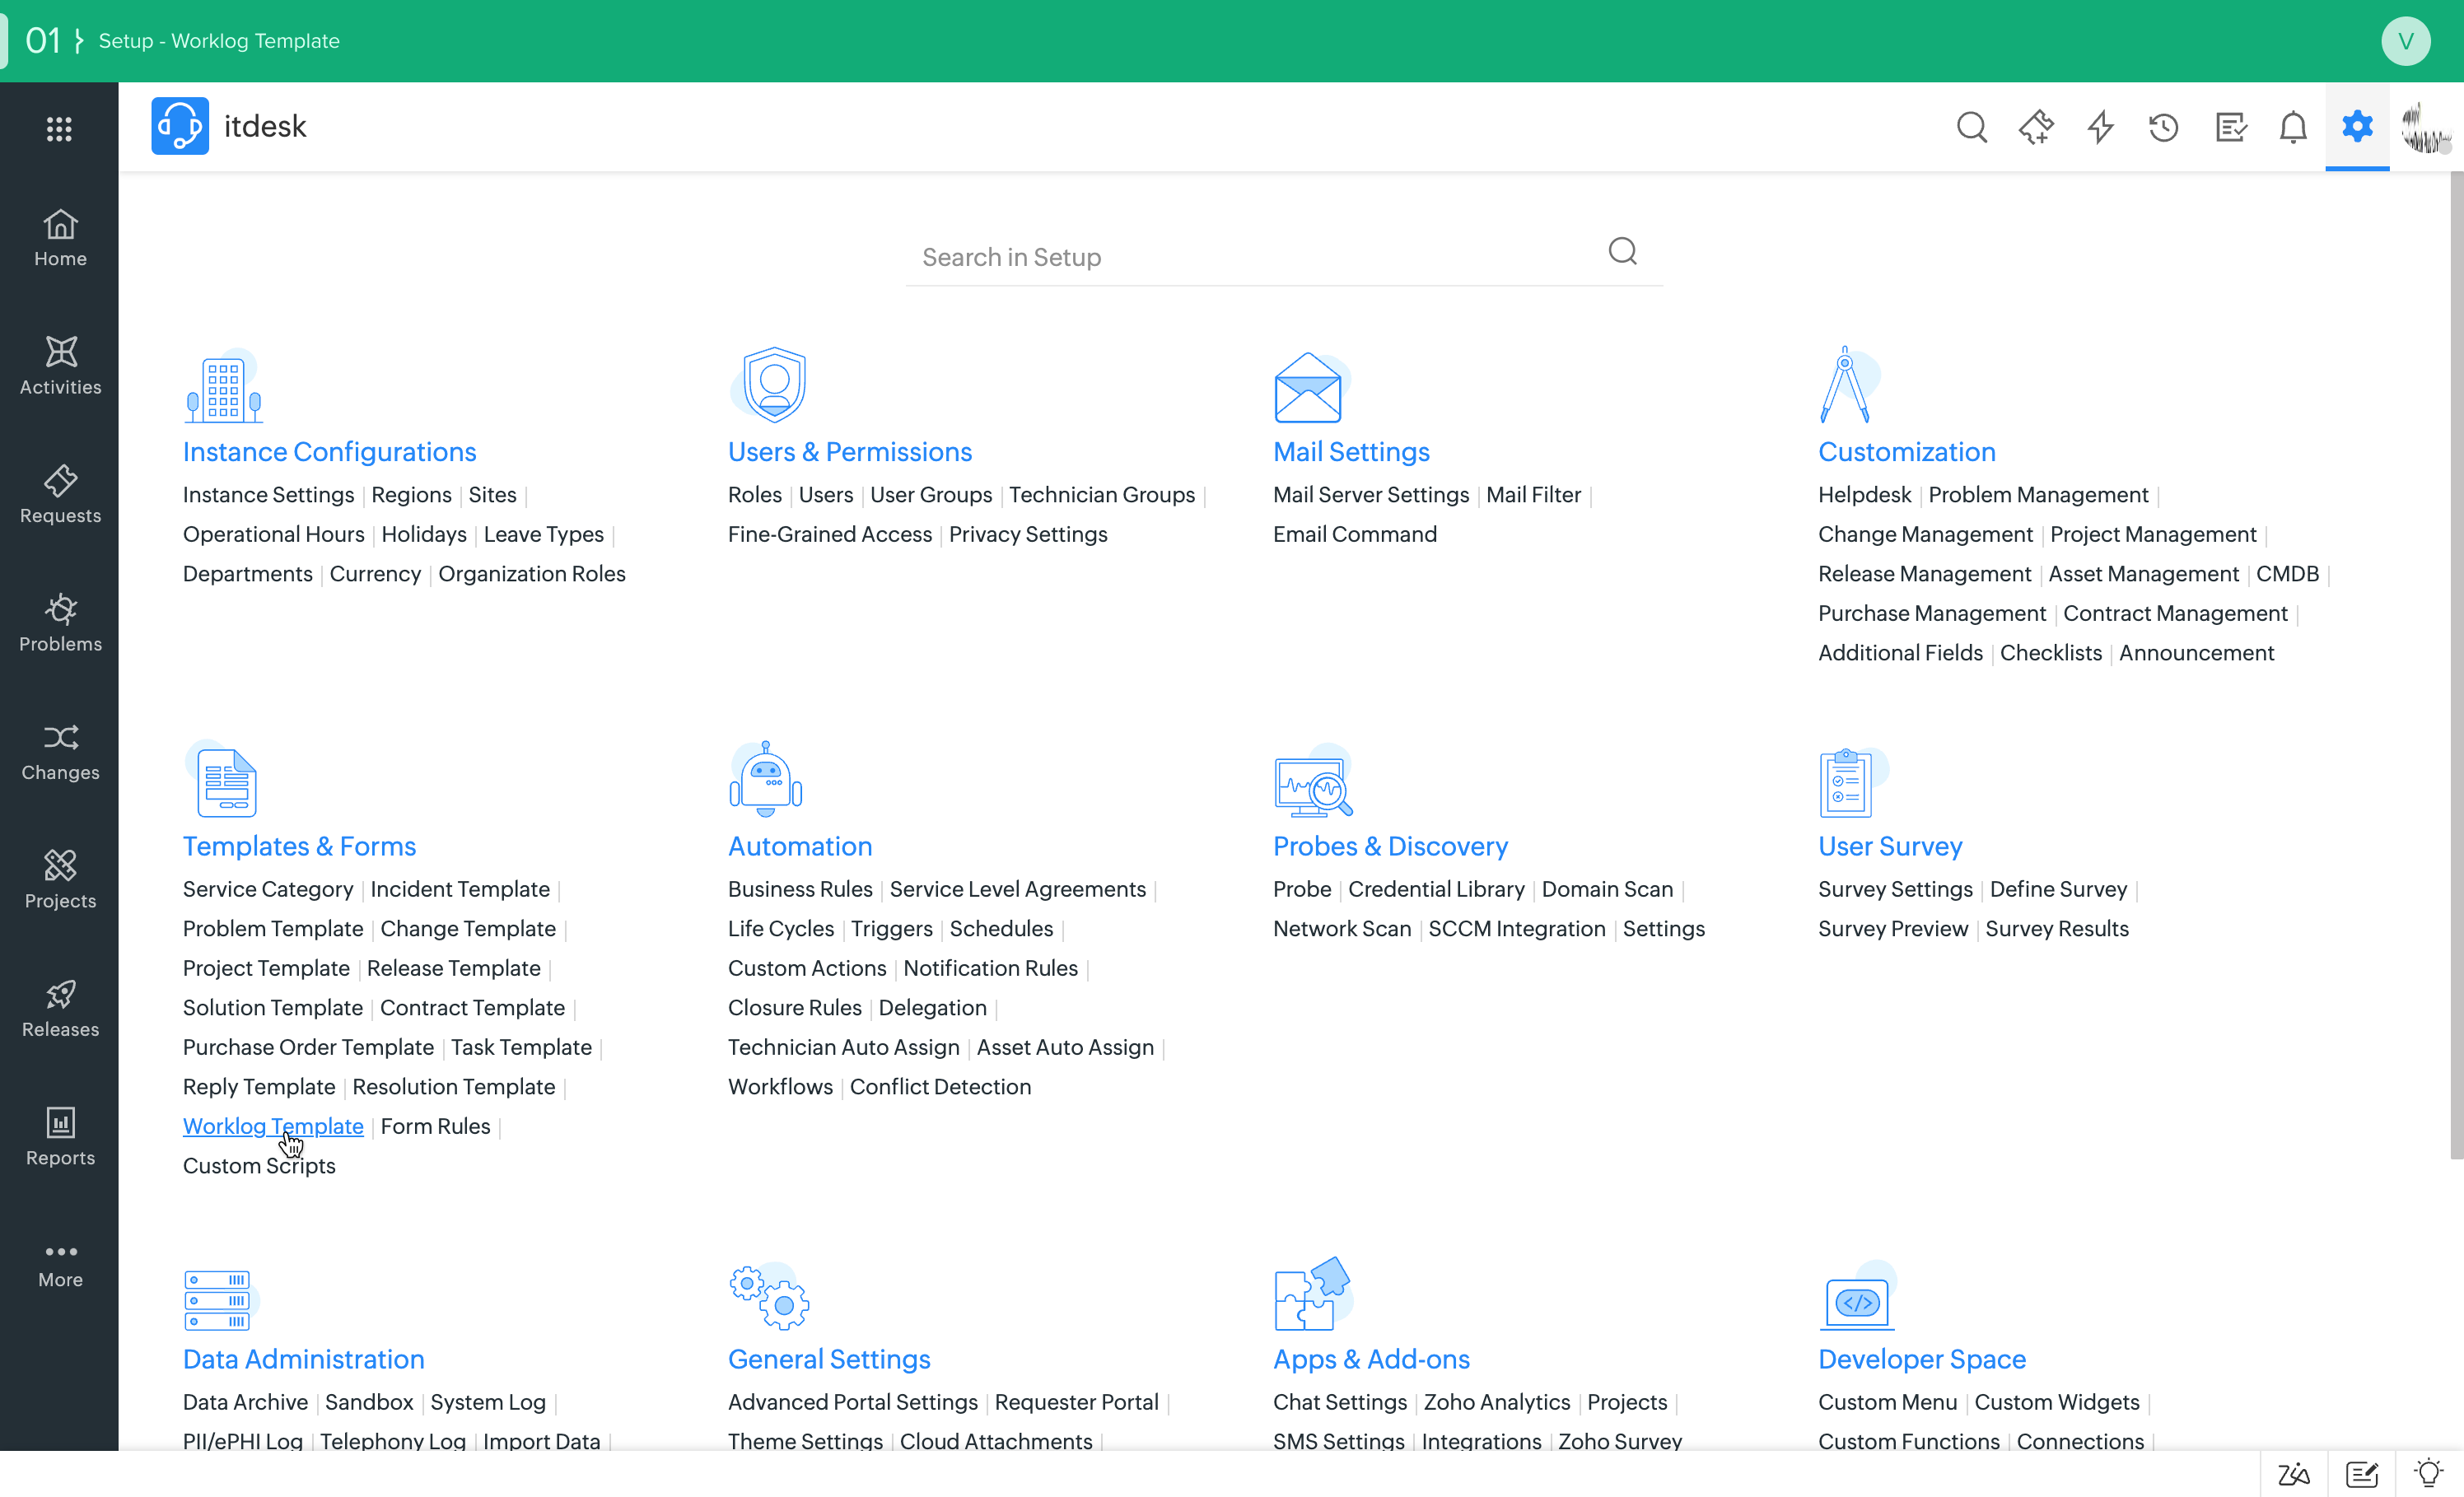Open the apps grid launcher icon
2464x1497 pixels.
pyautogui.click(x=59, y=128)
